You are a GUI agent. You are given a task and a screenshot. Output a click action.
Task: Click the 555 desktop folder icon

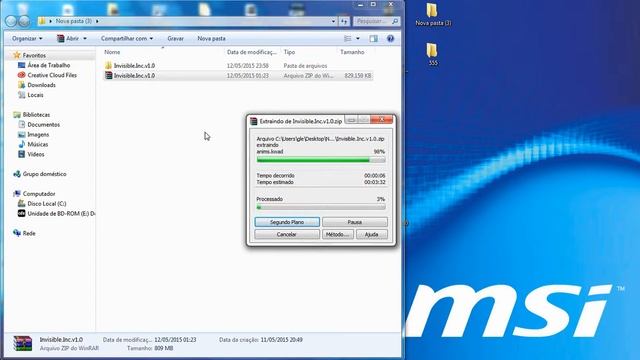click(x=432, y=51)
